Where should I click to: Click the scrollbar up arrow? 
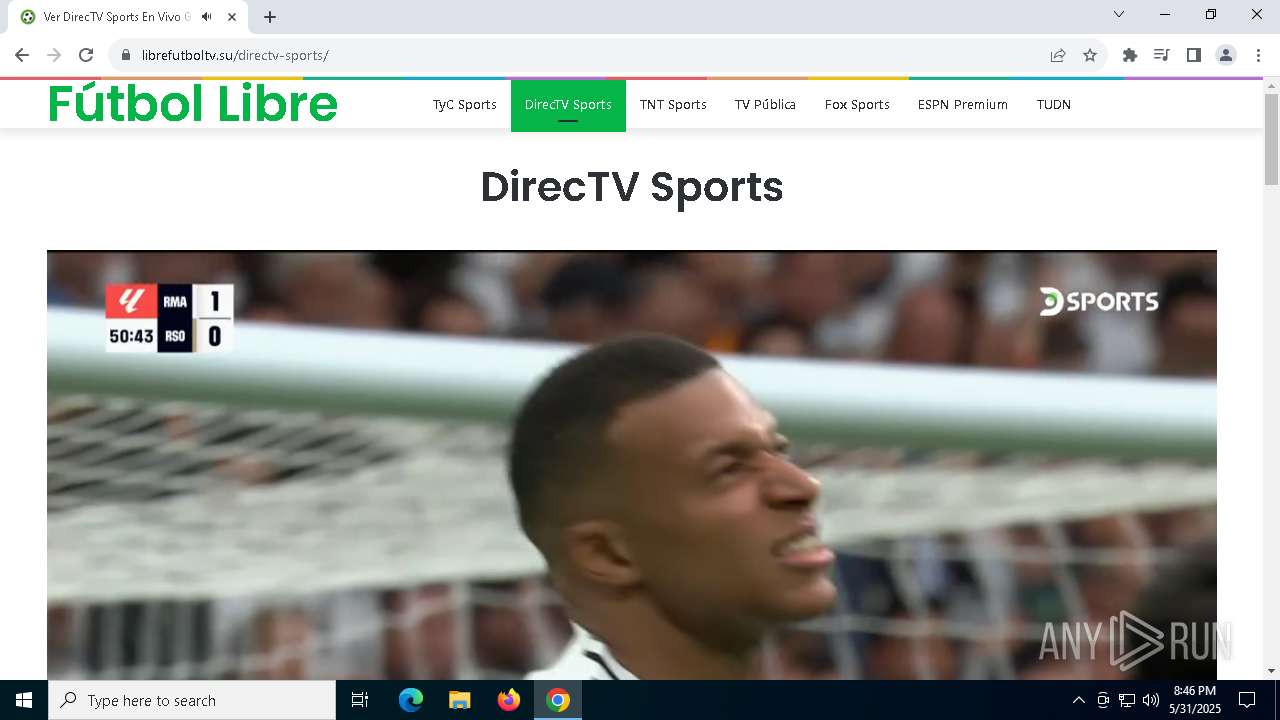coord(1272,85)
